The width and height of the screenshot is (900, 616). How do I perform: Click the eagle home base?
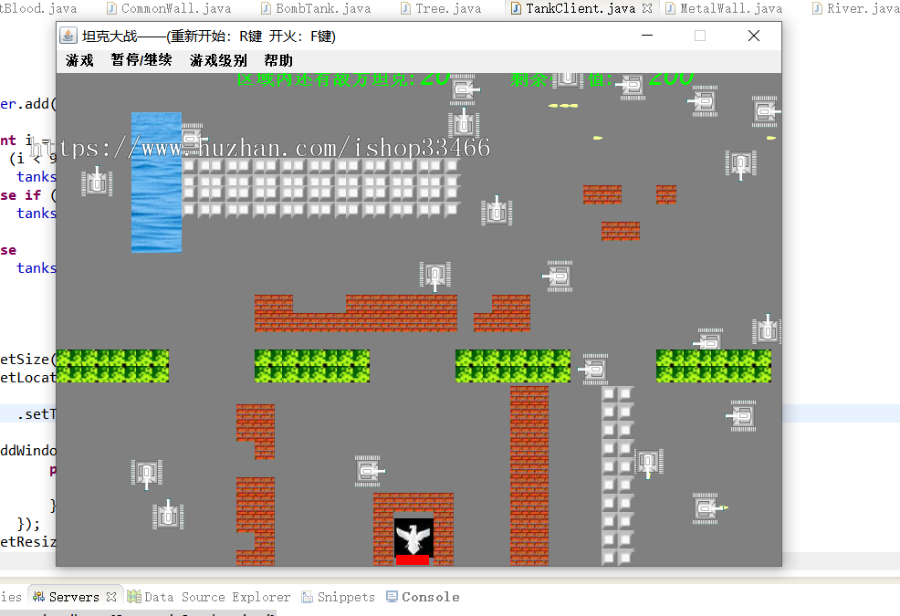(x=413, y=537)
